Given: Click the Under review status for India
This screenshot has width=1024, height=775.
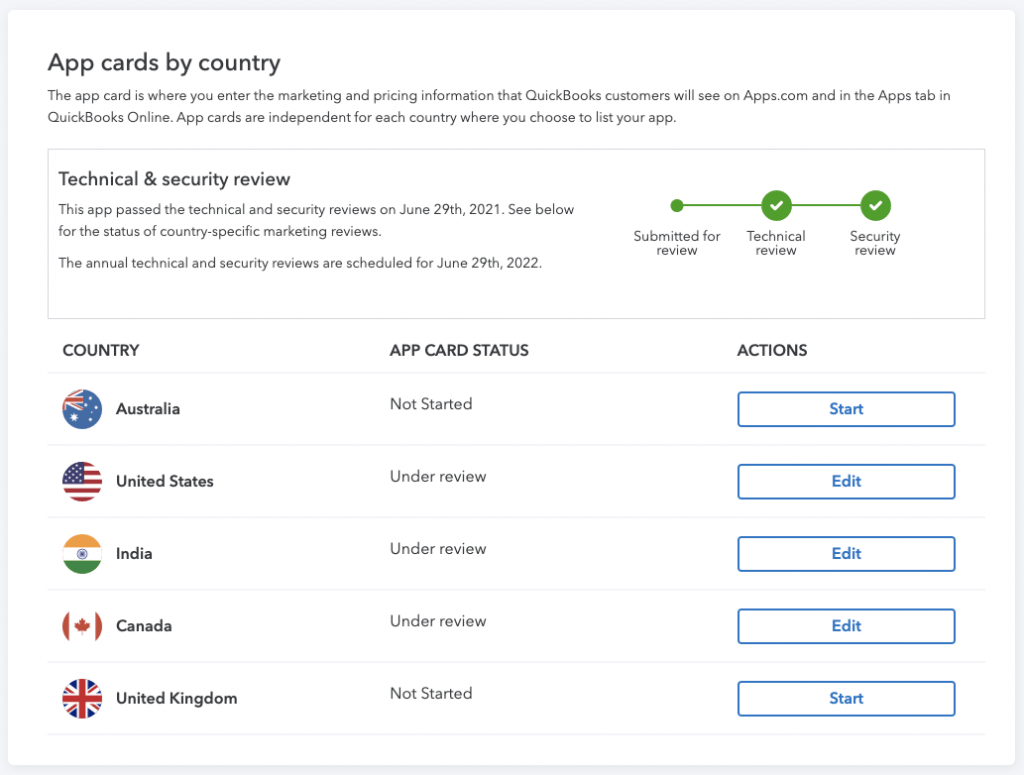Looking at the screenshot, I should pyautogui.click(x=438, y=548).
